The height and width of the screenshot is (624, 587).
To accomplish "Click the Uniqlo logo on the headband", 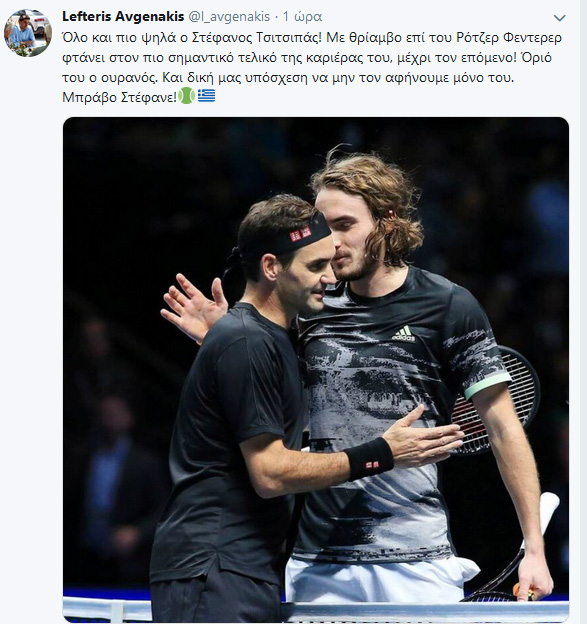I will [300, 234].
